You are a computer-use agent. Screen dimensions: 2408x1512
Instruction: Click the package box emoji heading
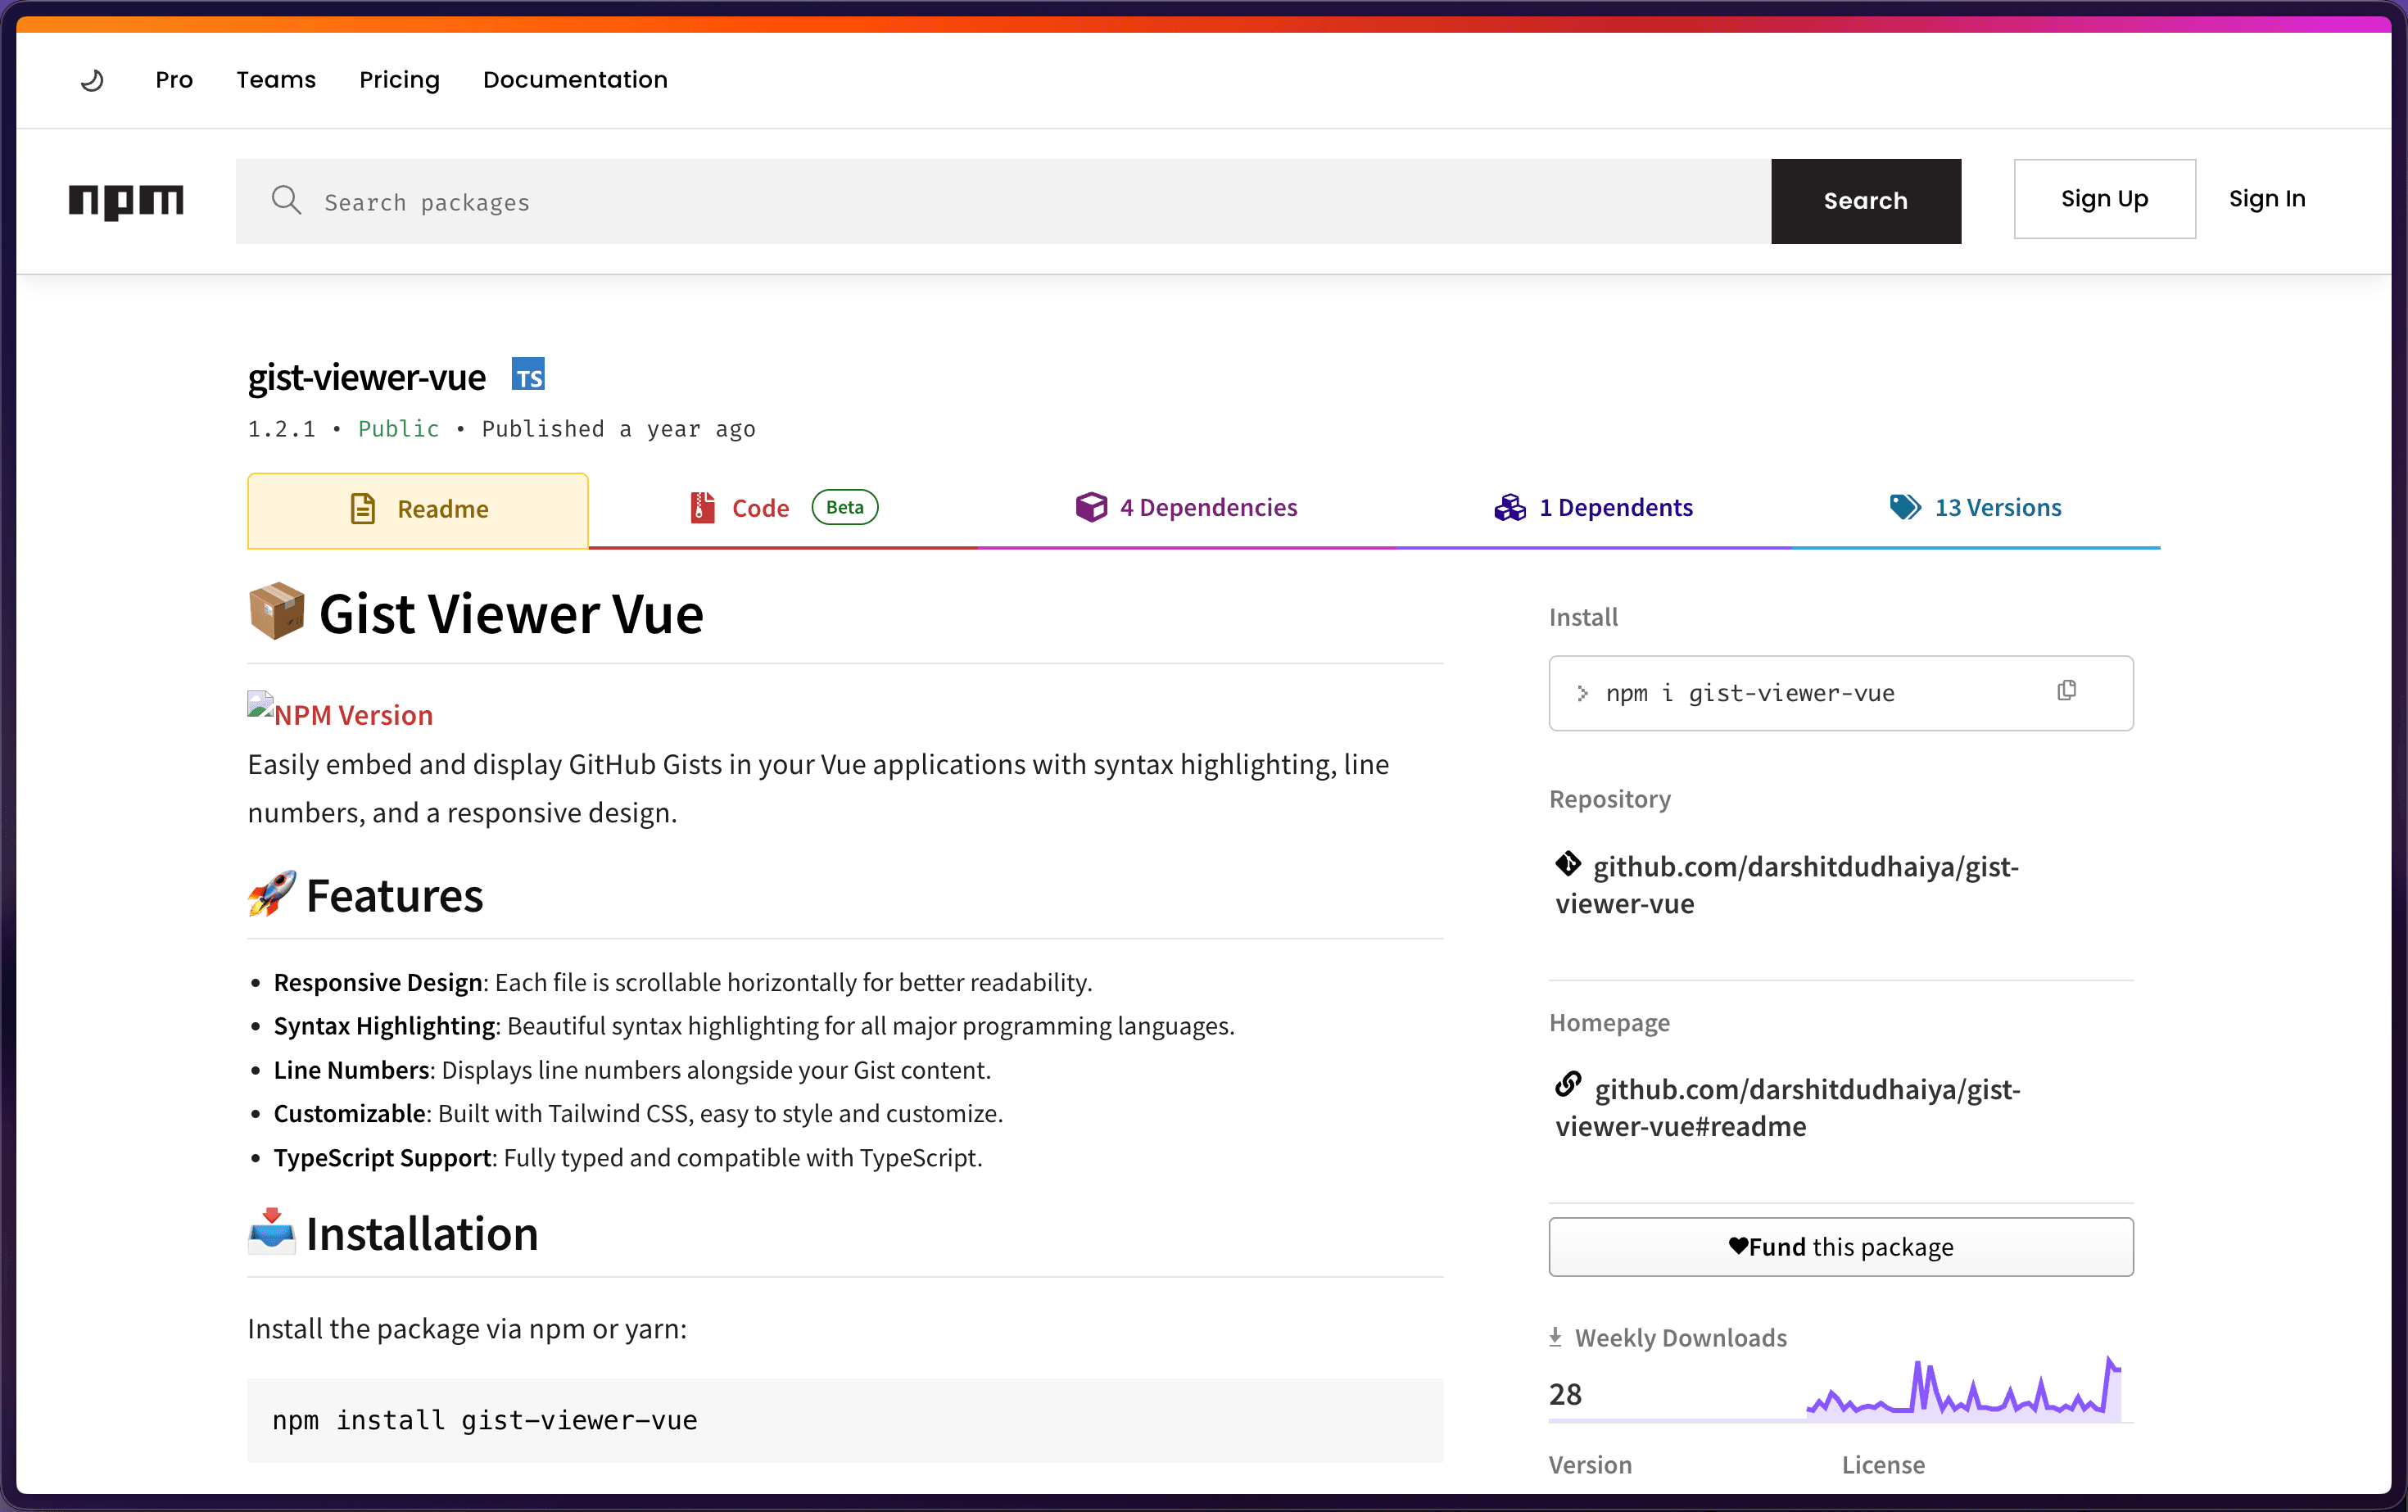point(276,611)
